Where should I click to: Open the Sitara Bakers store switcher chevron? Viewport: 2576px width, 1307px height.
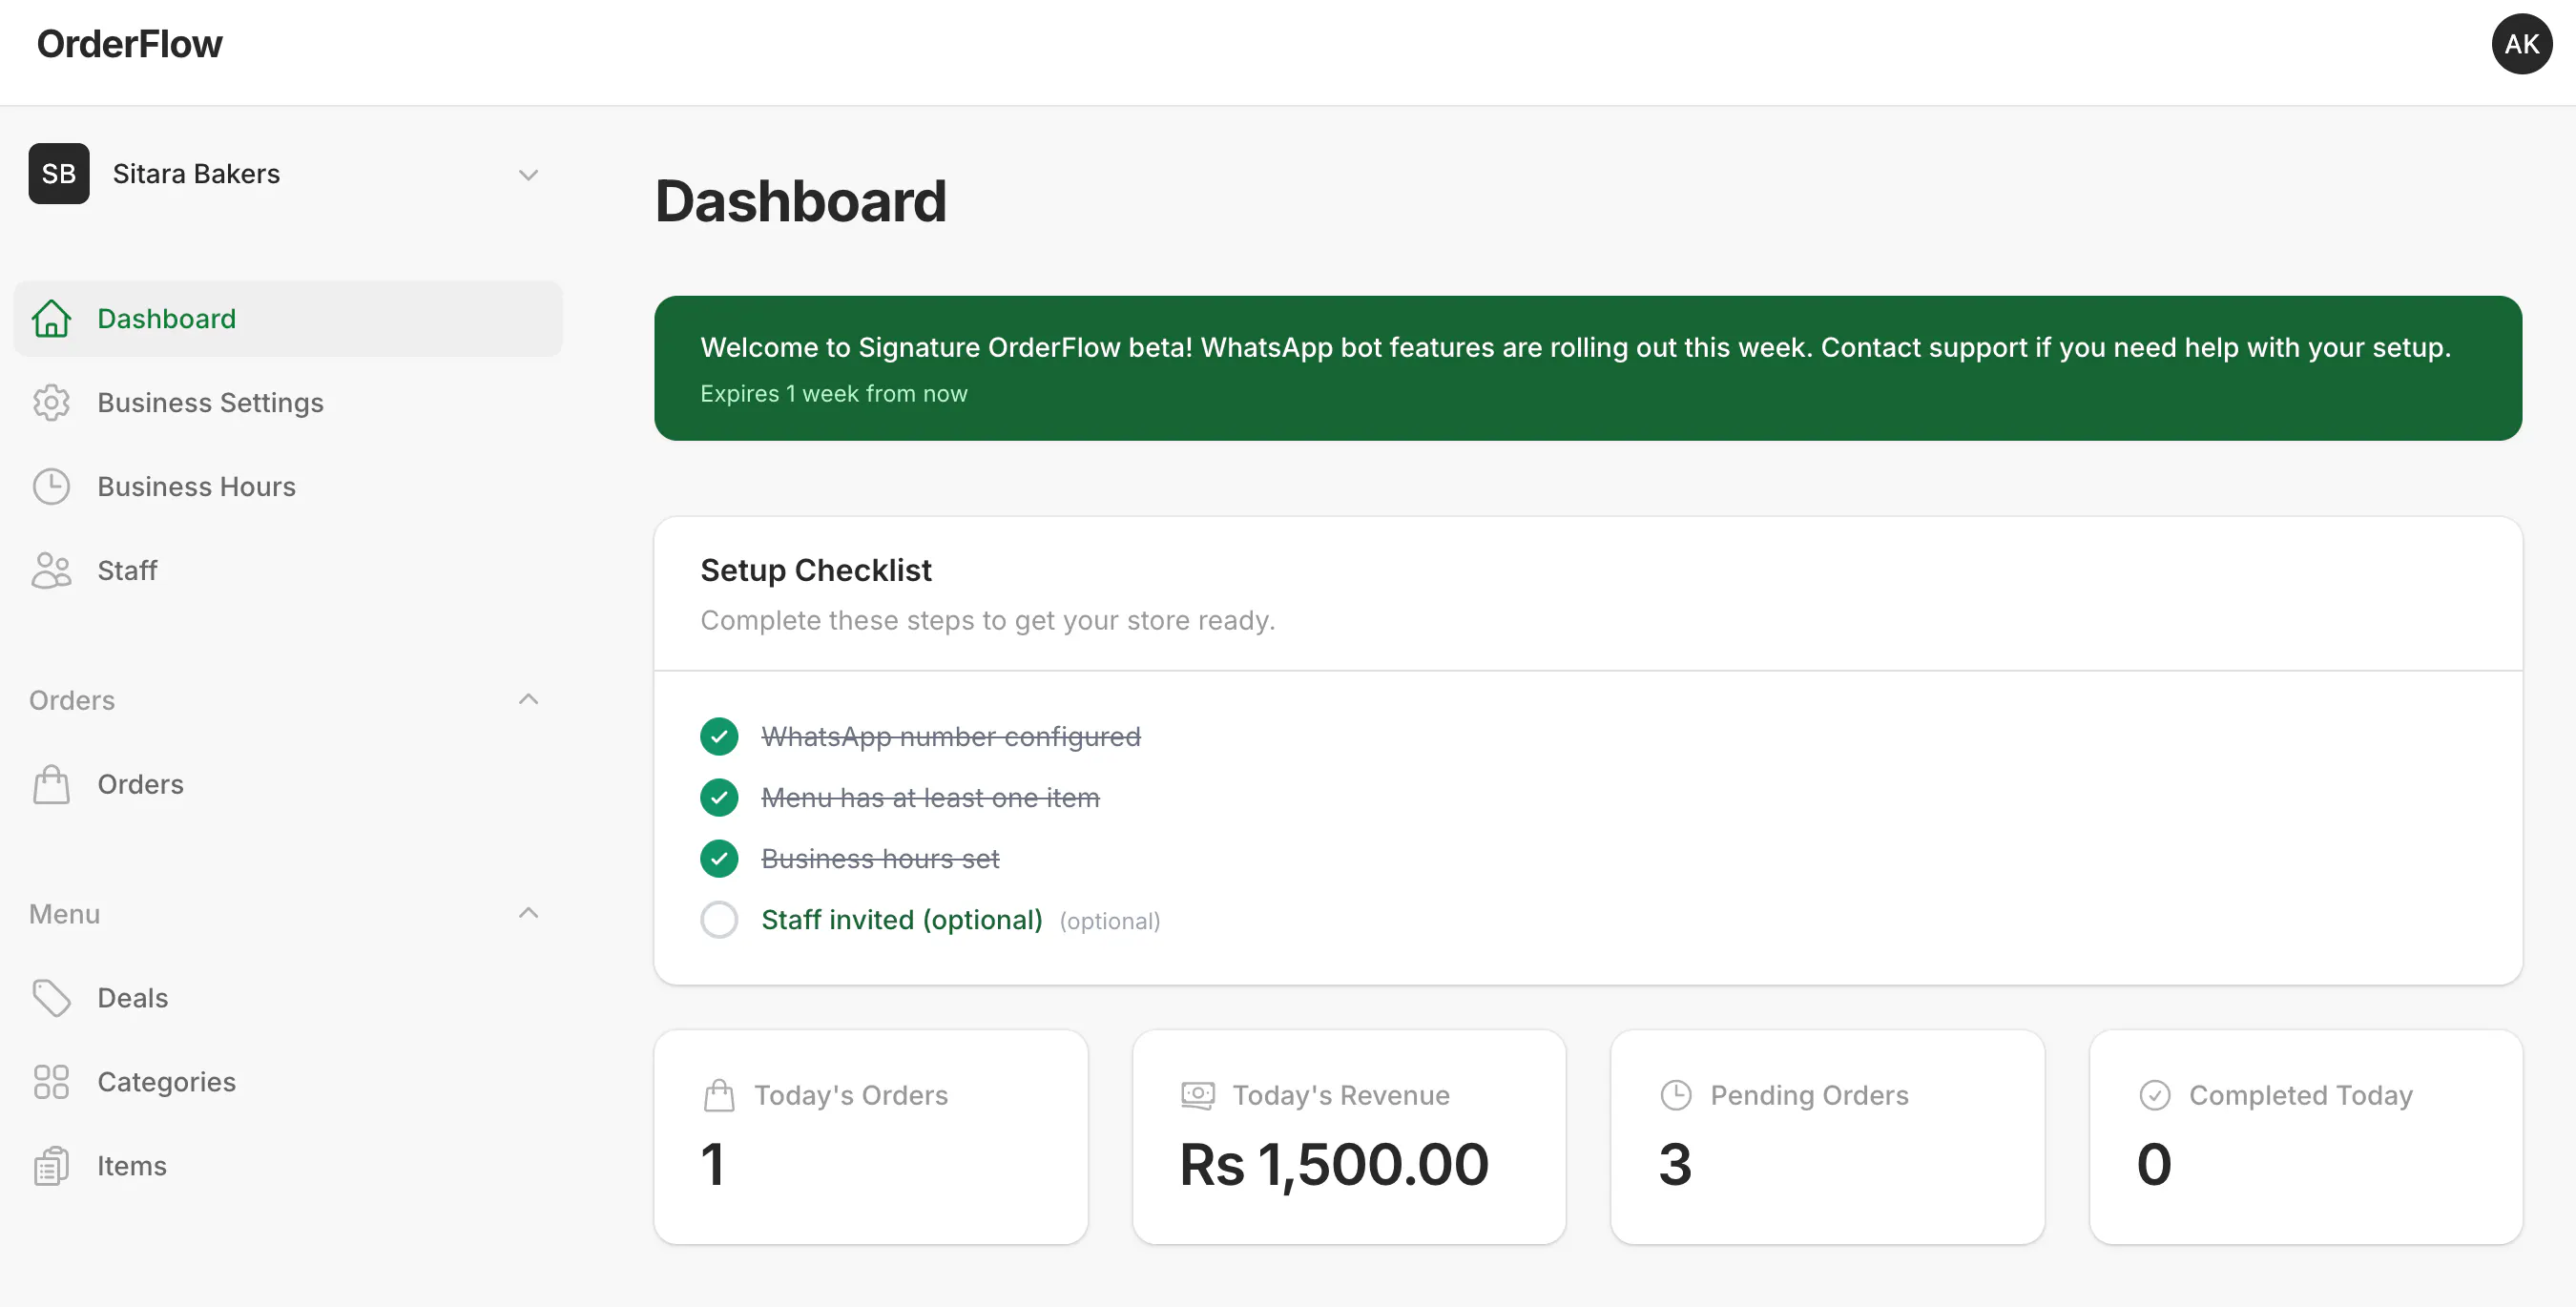coord(529,175)
